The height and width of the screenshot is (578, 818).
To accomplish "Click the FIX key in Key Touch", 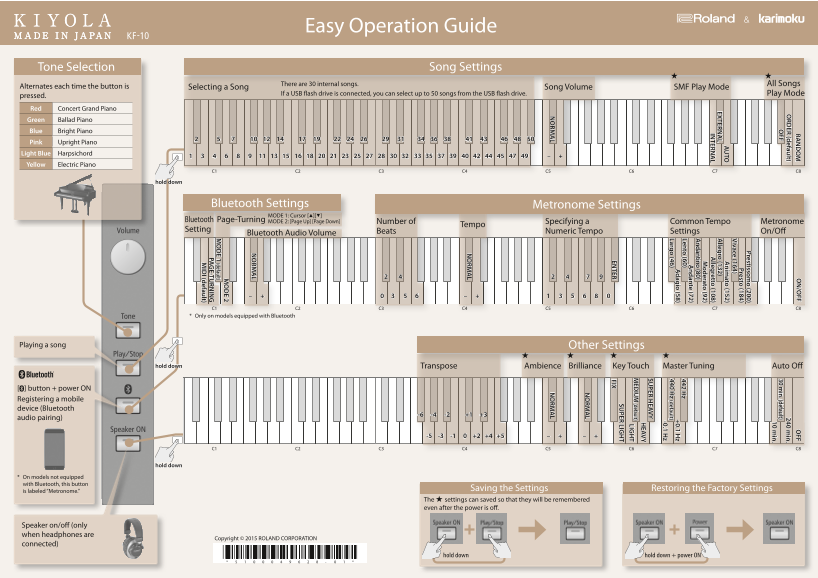I will click(614, 400).
